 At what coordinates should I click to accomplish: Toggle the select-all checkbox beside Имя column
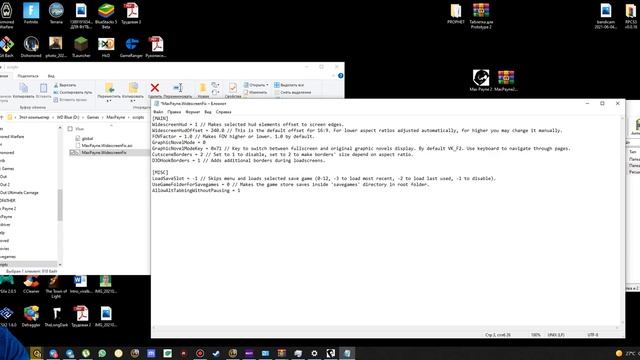point(70,129)
